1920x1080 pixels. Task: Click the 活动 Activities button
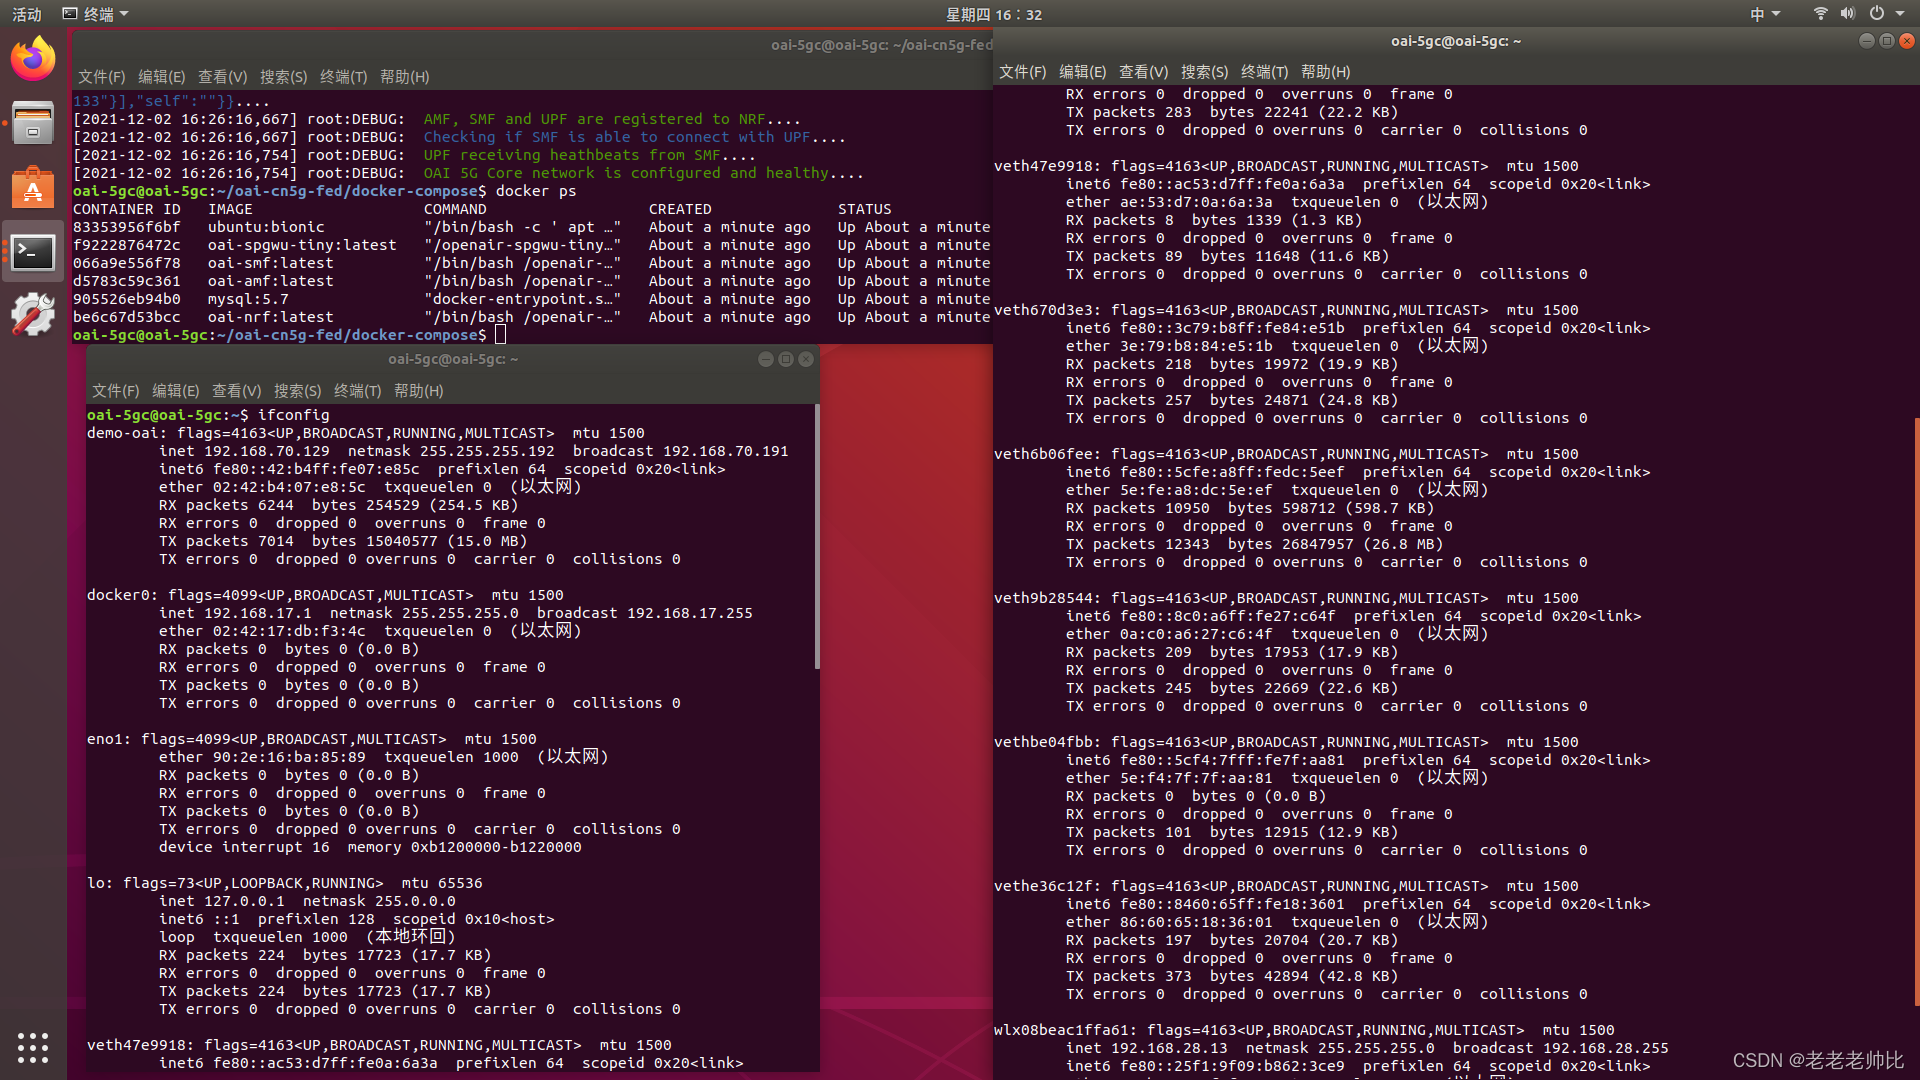(x=27, y=14)
